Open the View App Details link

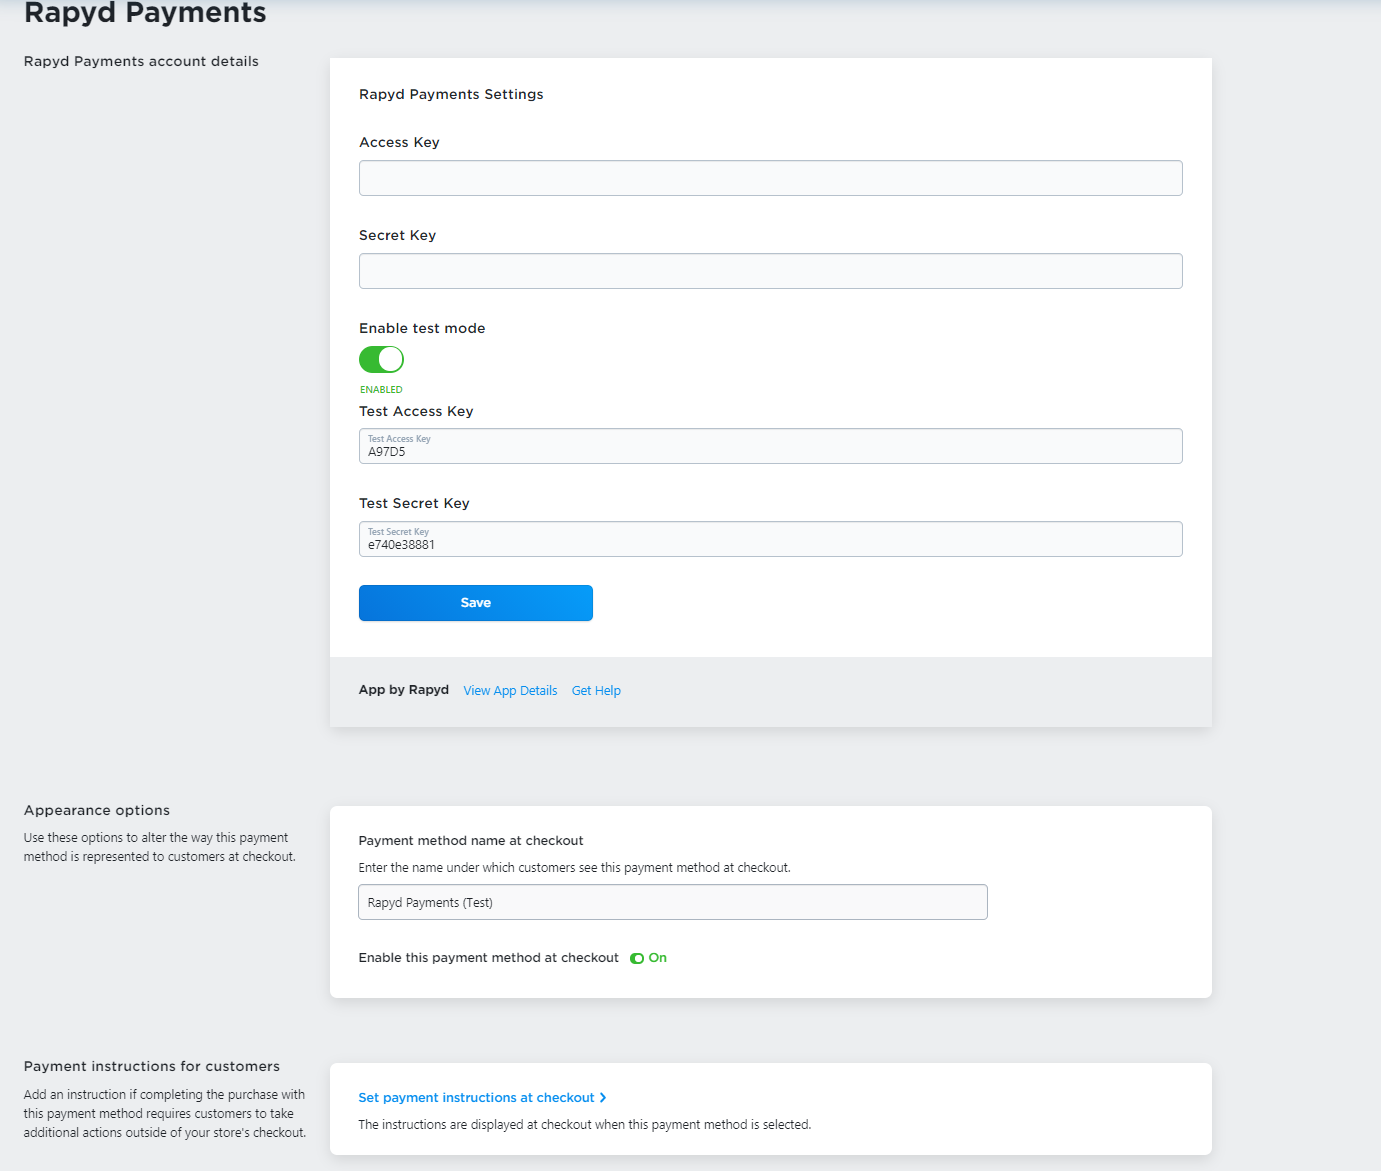pos(510,691)
